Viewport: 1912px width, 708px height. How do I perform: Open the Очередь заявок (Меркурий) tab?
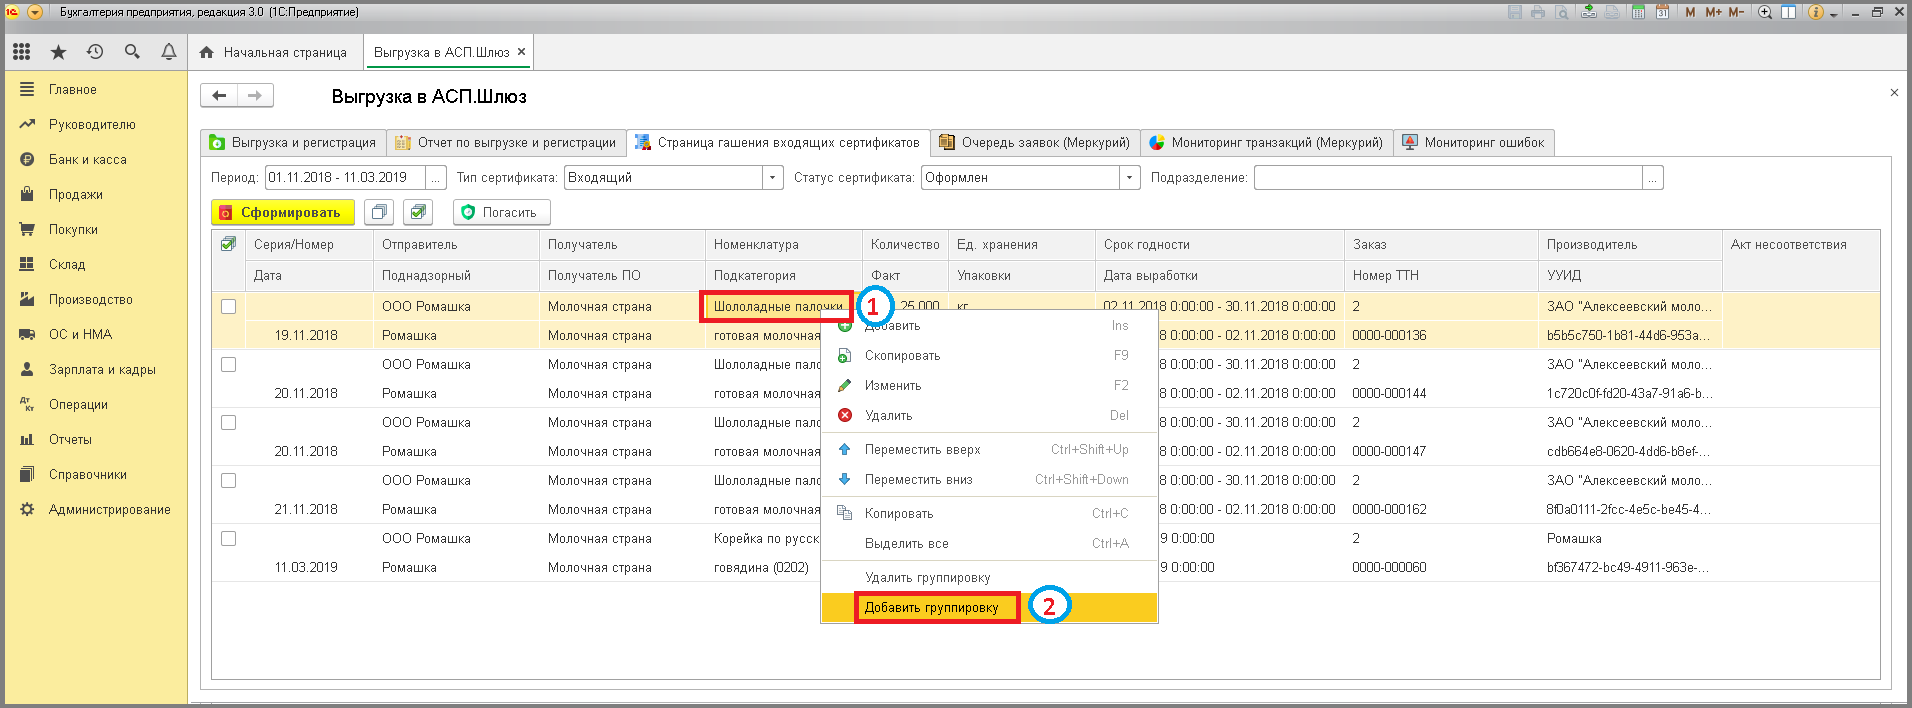(x=1034, y=143)
